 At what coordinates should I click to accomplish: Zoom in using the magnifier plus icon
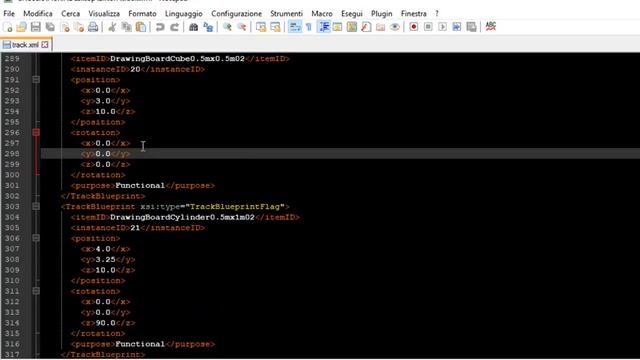(x=227, y=27)
